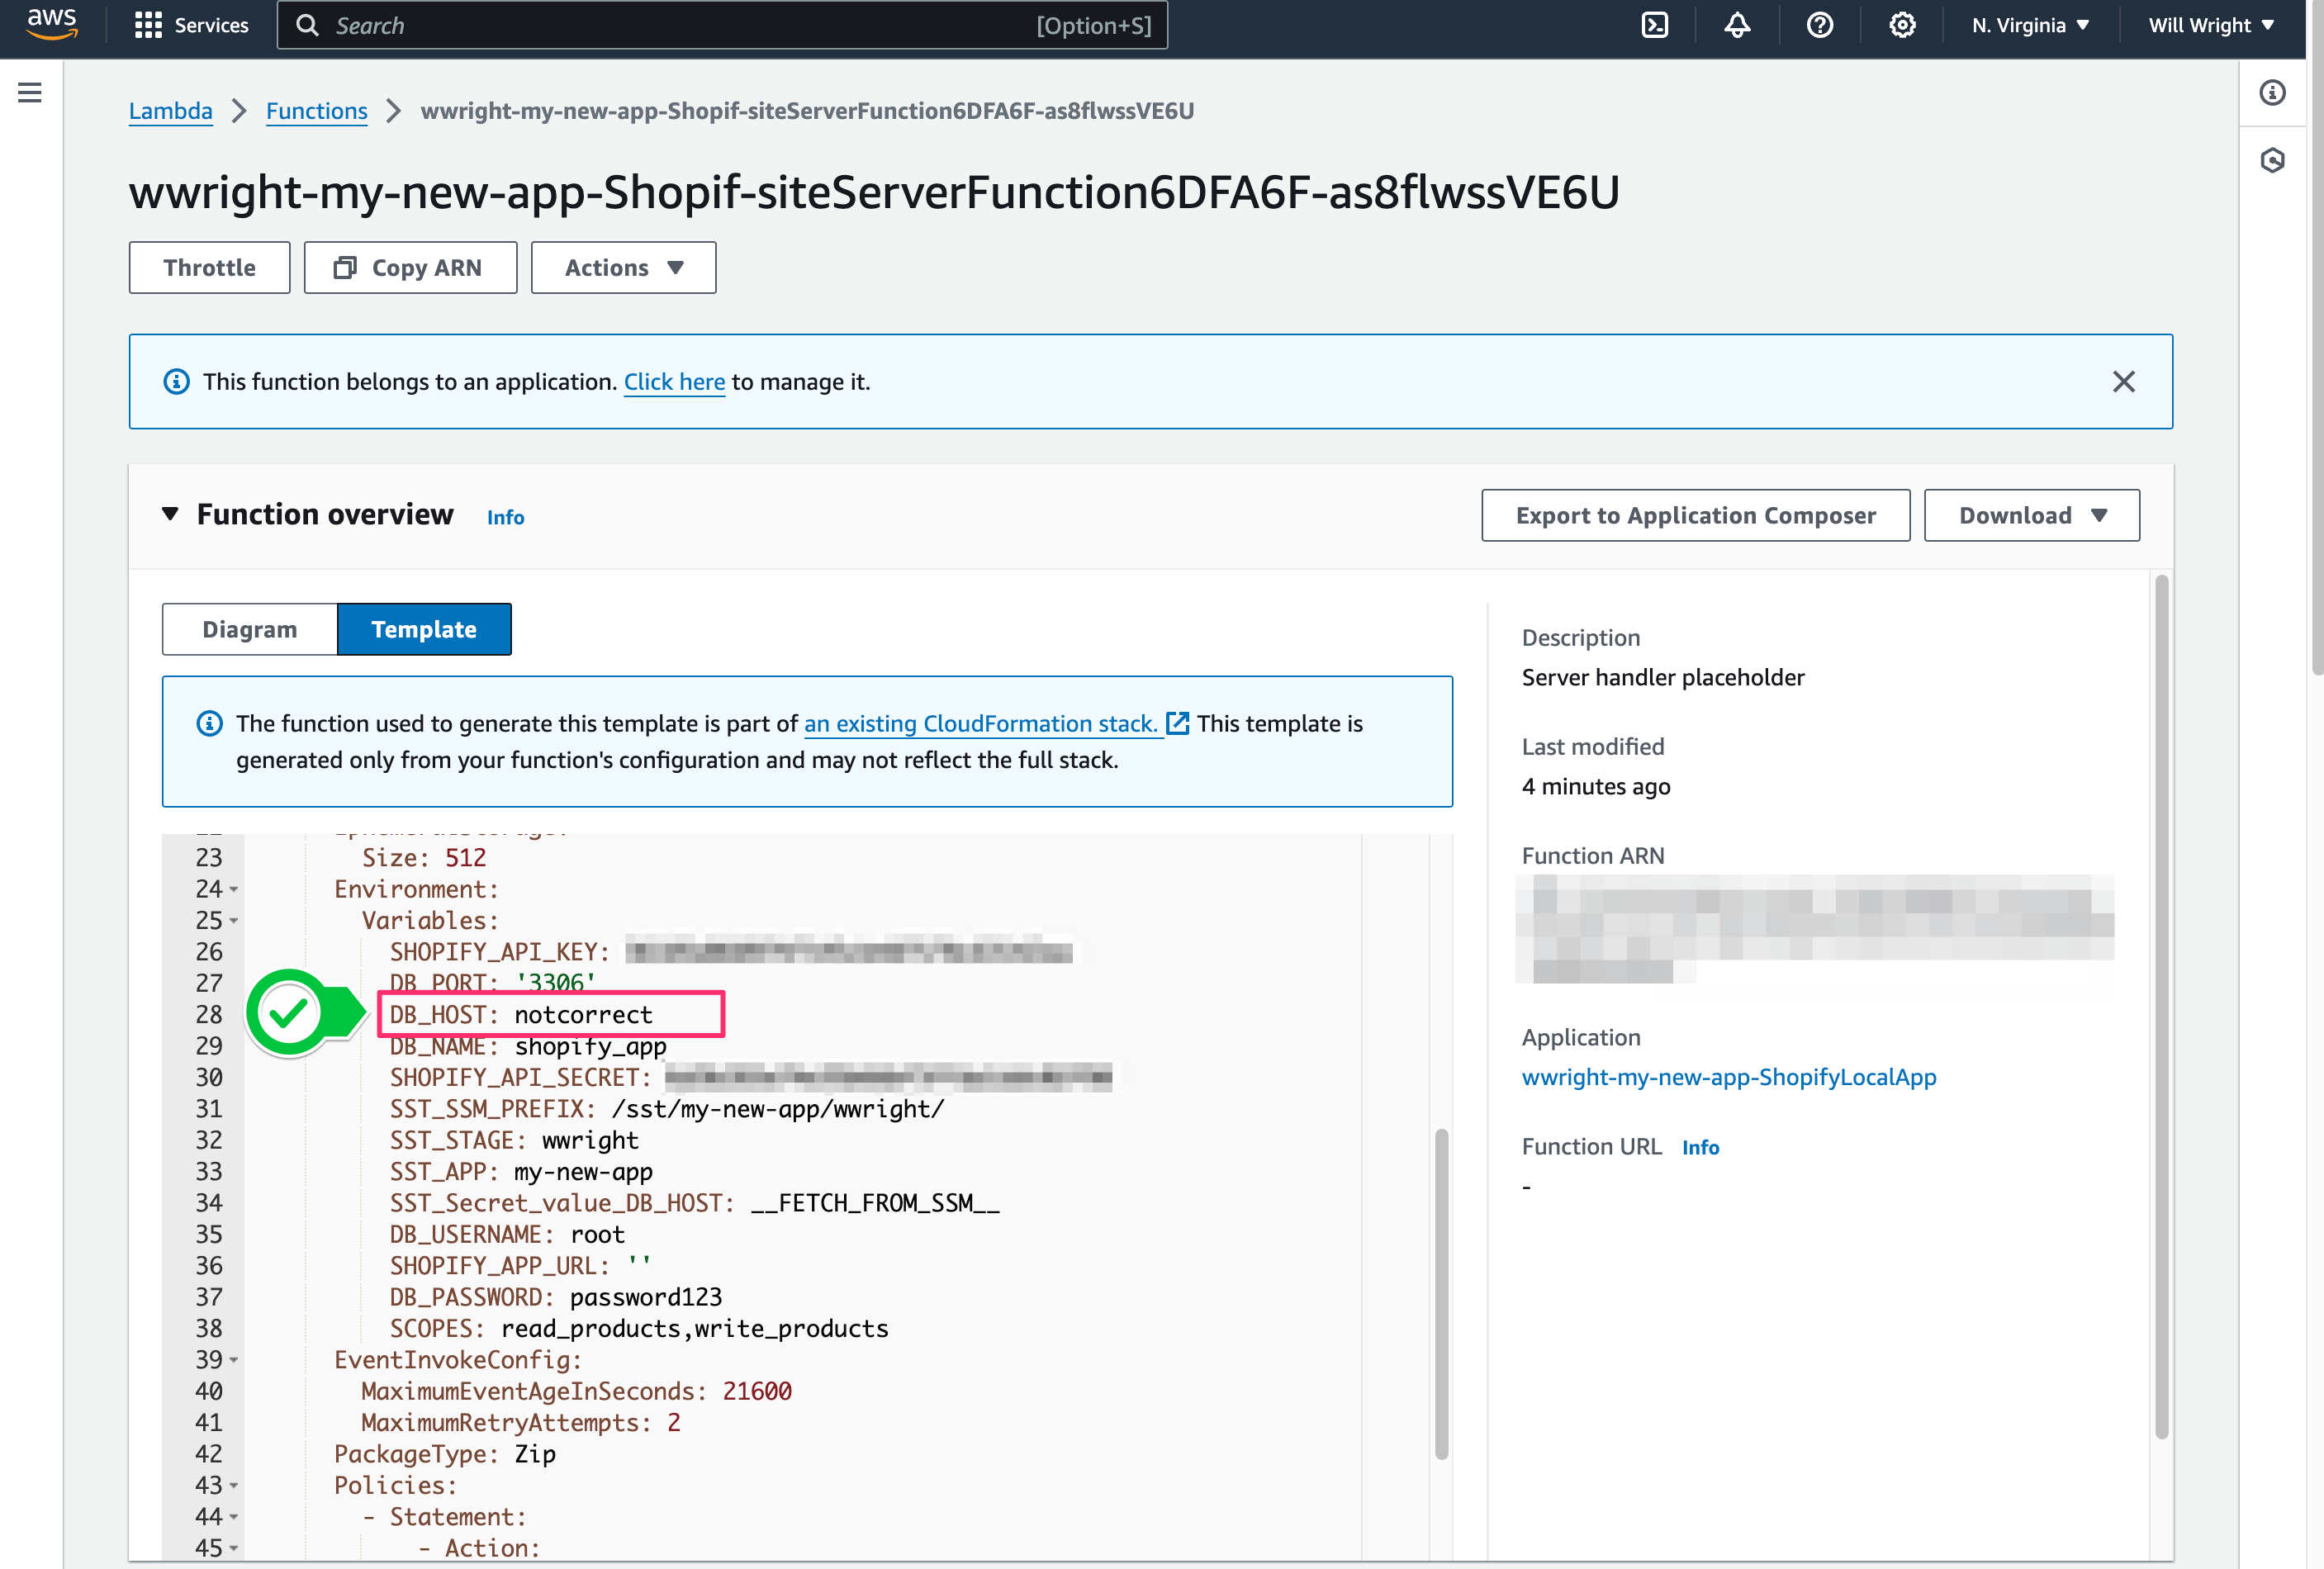
Task: Open the AWS home logo
Action: coord(51,24)
